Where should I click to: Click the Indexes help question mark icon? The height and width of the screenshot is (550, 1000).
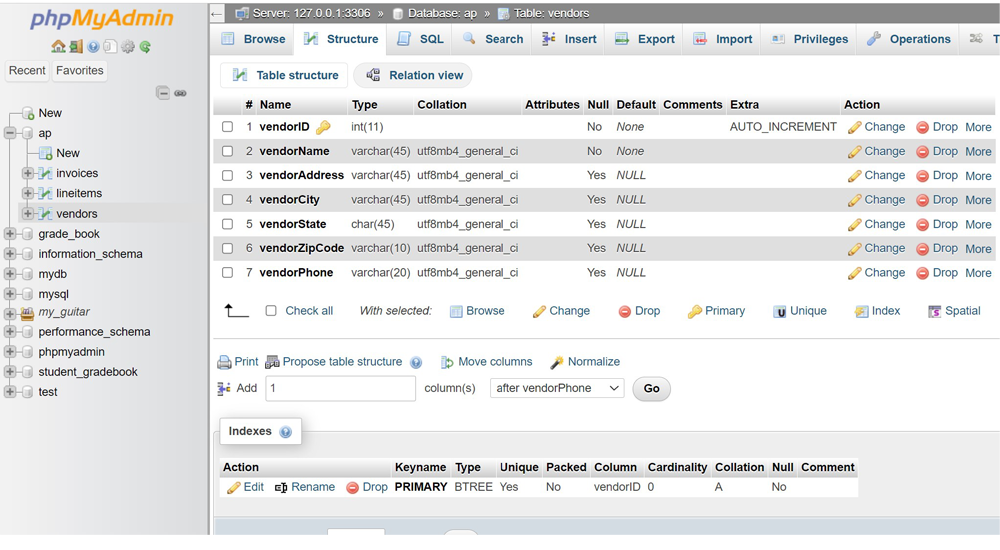coord(286,432)
